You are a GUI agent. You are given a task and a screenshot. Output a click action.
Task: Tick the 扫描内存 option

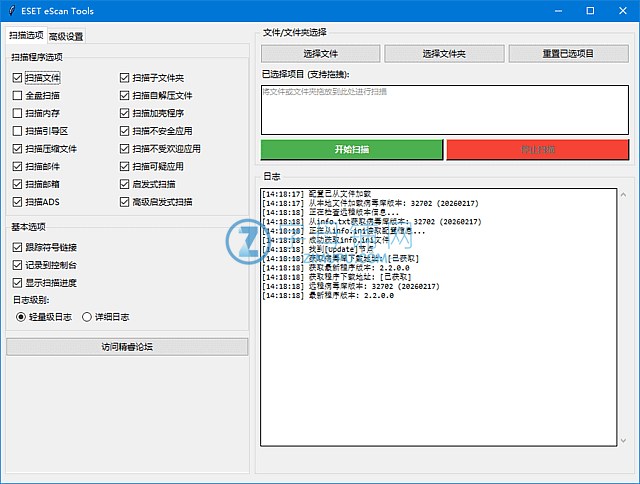(x=18, y=113)
